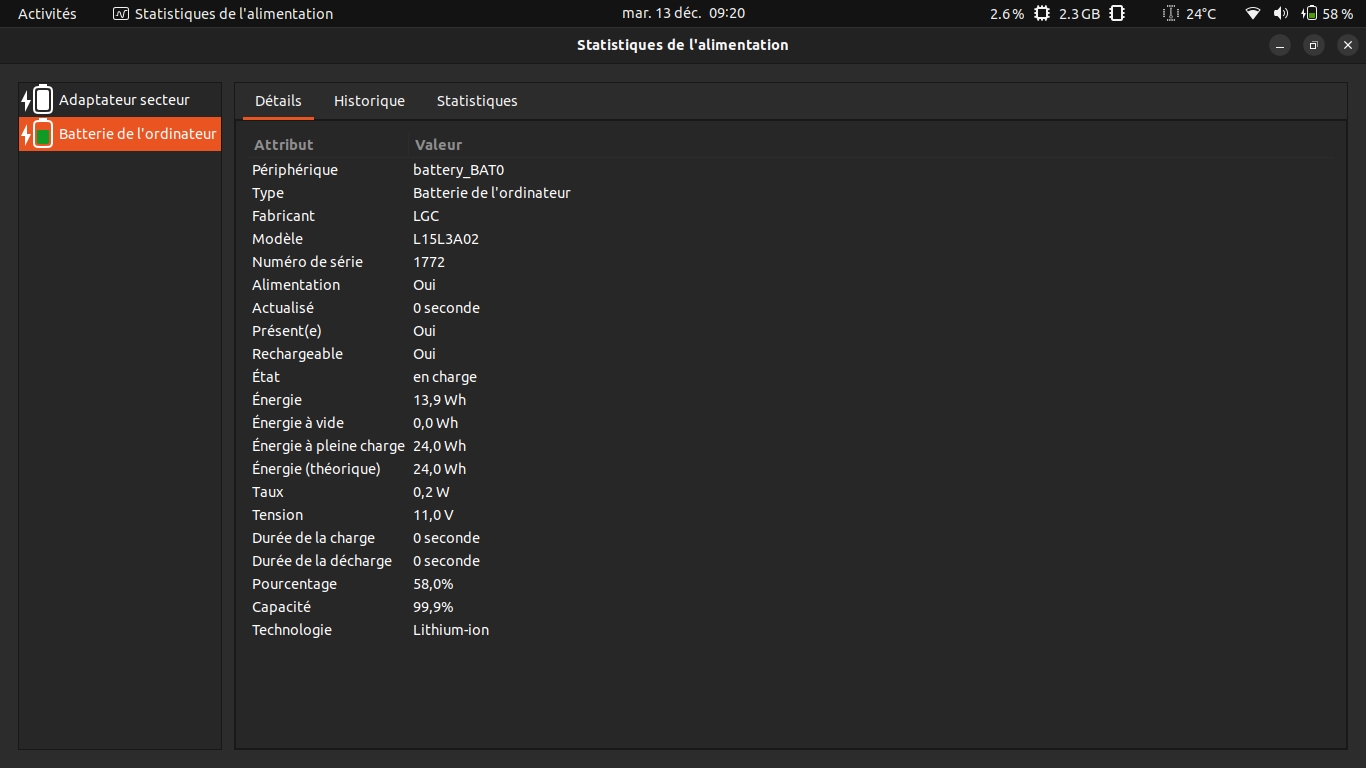Click the Valeur column header

[x=438, y=145]
